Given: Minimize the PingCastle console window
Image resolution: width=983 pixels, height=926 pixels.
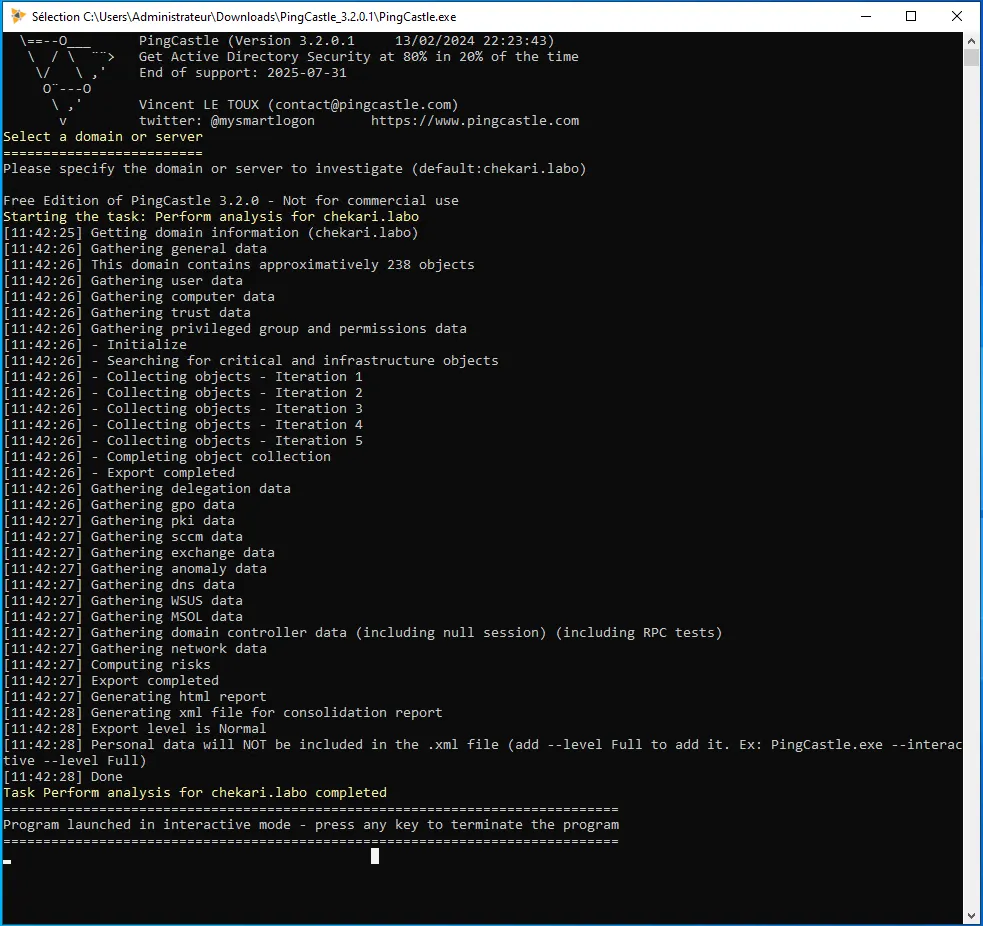Looking at the screenshot, I should coord(864,16).
